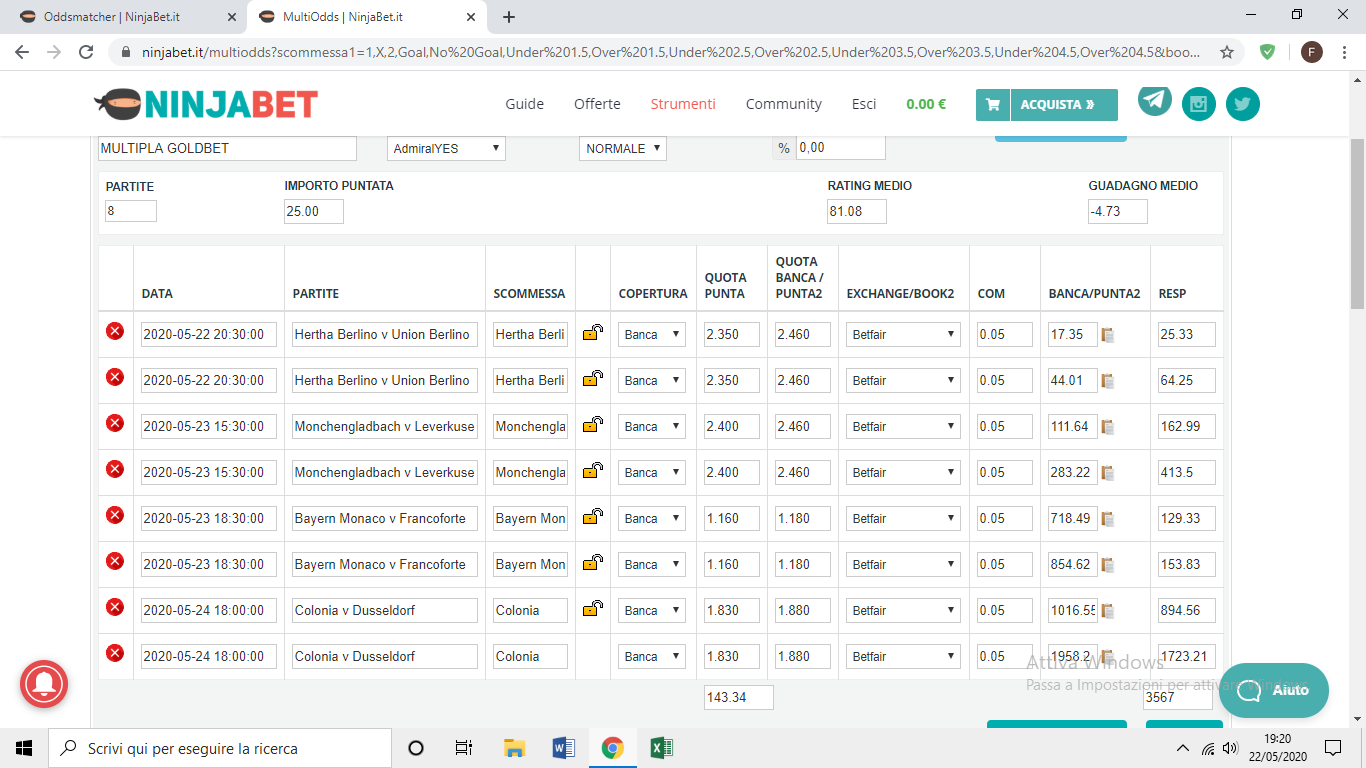Click the shopping cart next to ACQUISTA
The width and height of the screenshot is (1366, 768).
(992, 104)
